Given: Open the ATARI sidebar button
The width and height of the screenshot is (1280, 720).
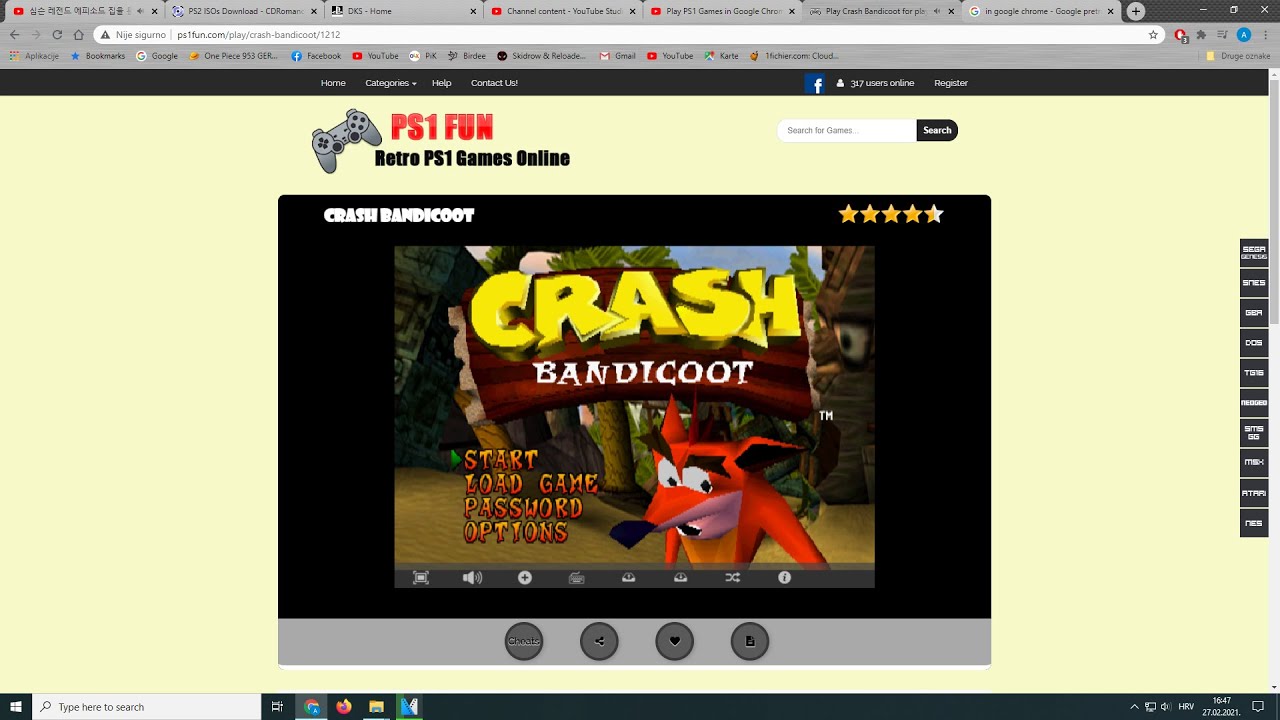Looking at the screenshot, I should click(1254, 492).
